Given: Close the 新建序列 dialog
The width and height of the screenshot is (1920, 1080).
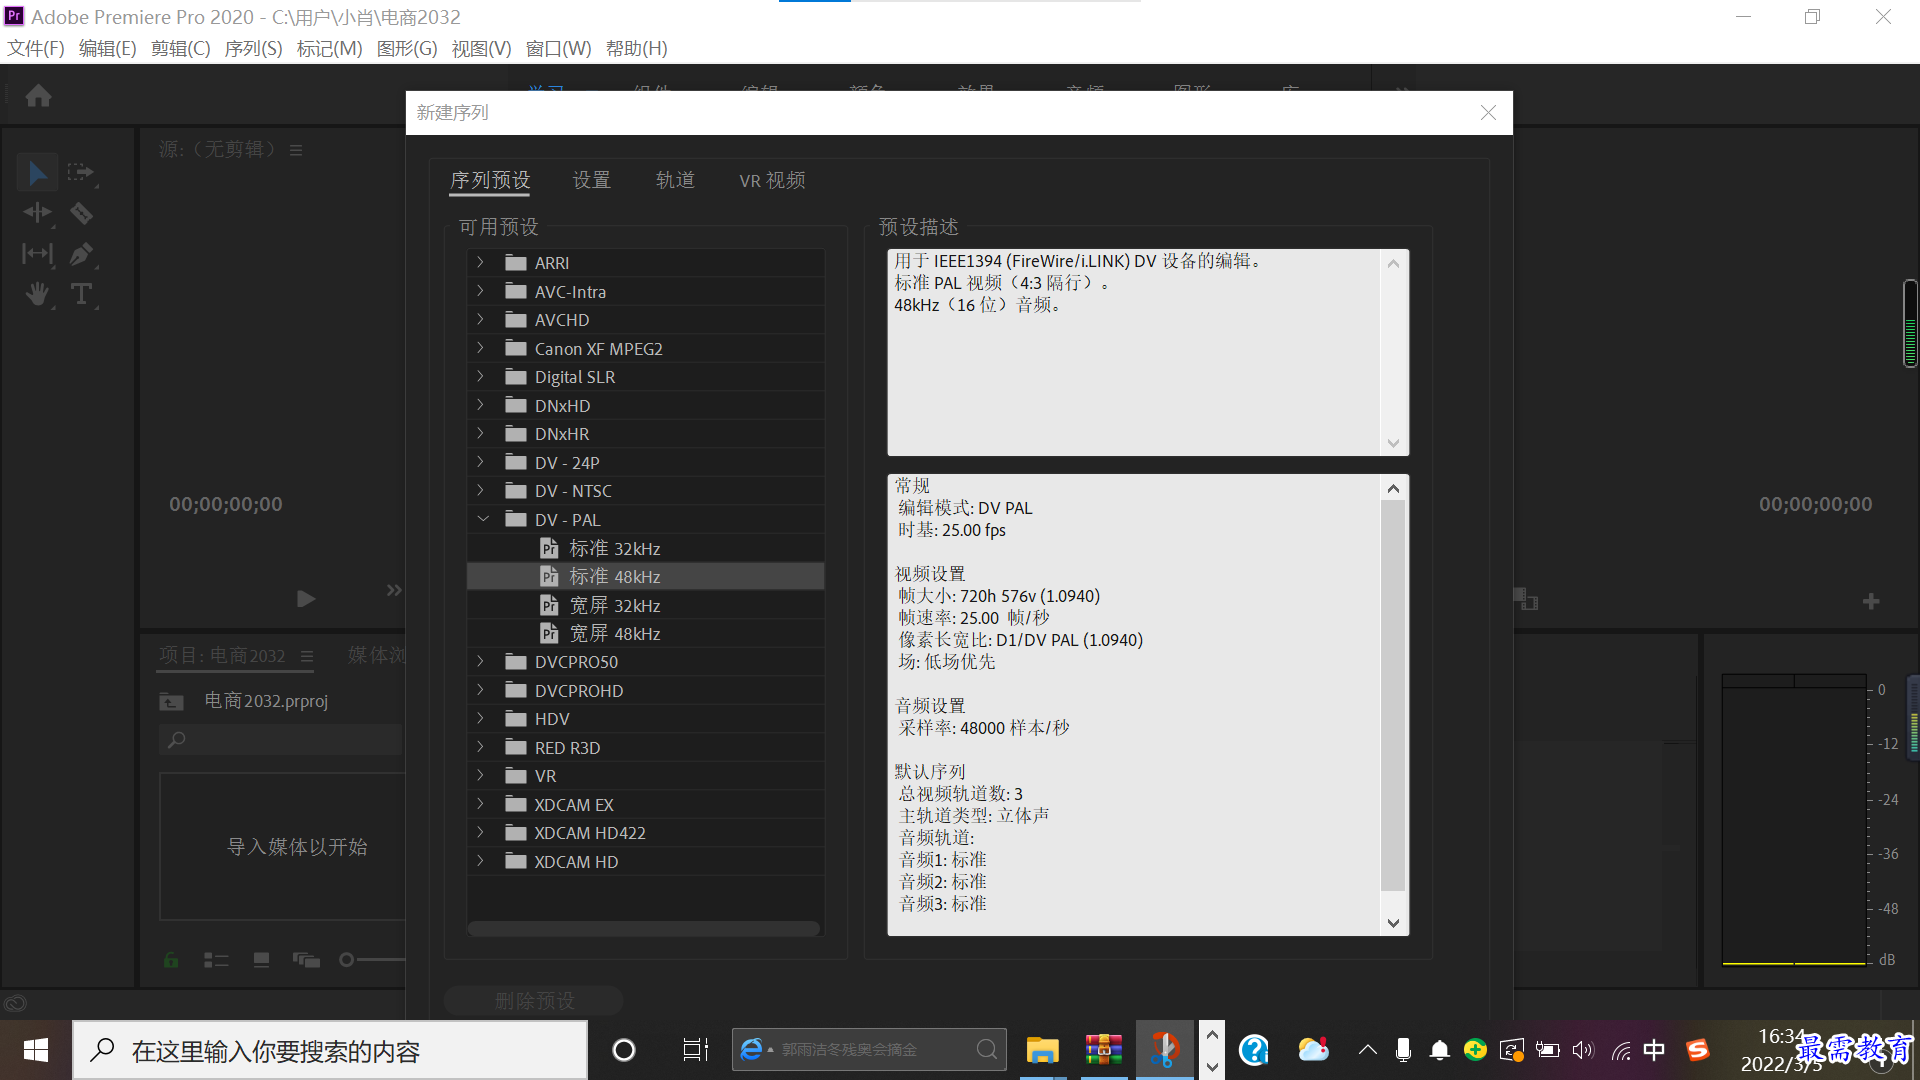Looking at the screenshot, I should [1488, 113].
